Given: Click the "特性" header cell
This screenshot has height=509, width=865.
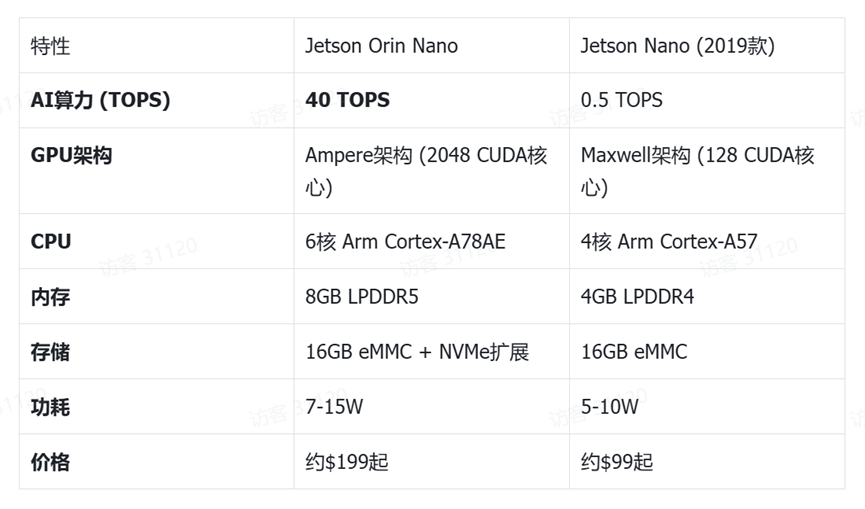Looking at the screenshot, I should coord(51,46).
